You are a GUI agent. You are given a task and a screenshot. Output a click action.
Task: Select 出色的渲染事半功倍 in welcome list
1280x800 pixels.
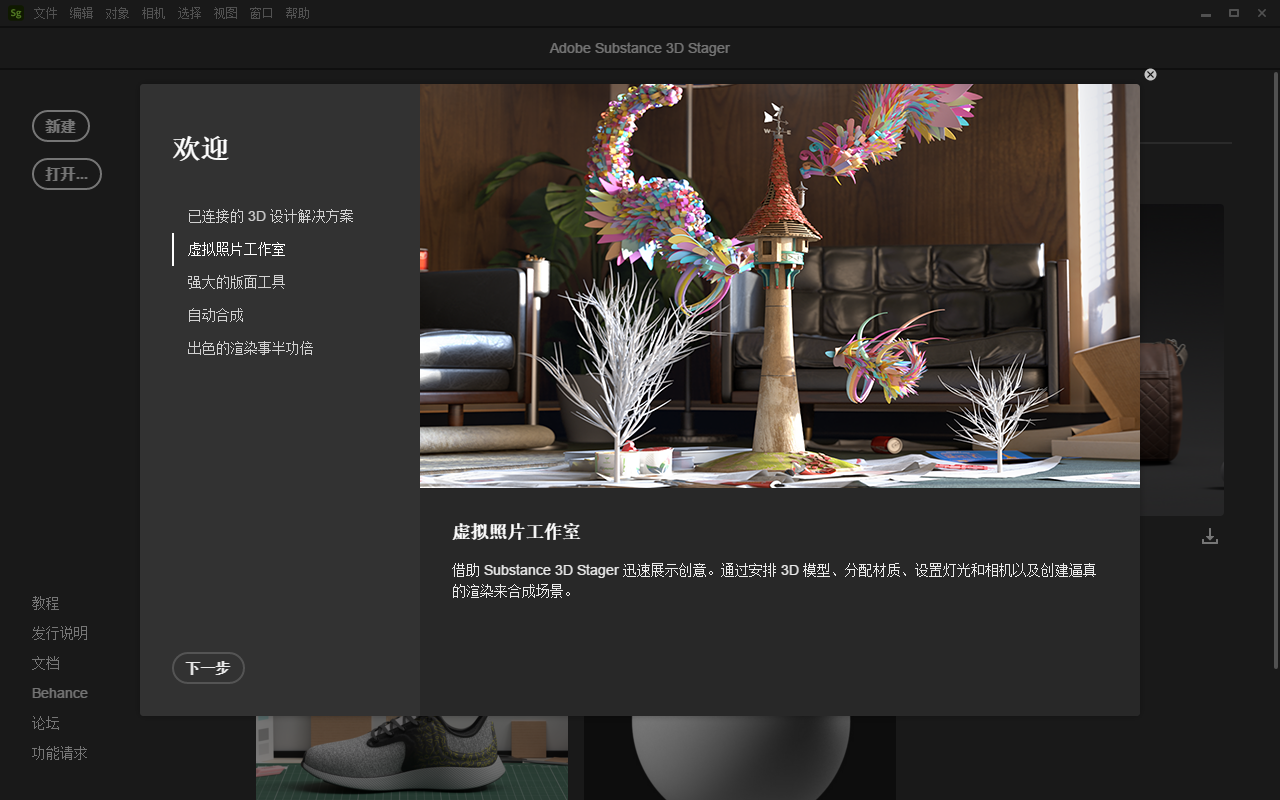click(x=250, y=348)
